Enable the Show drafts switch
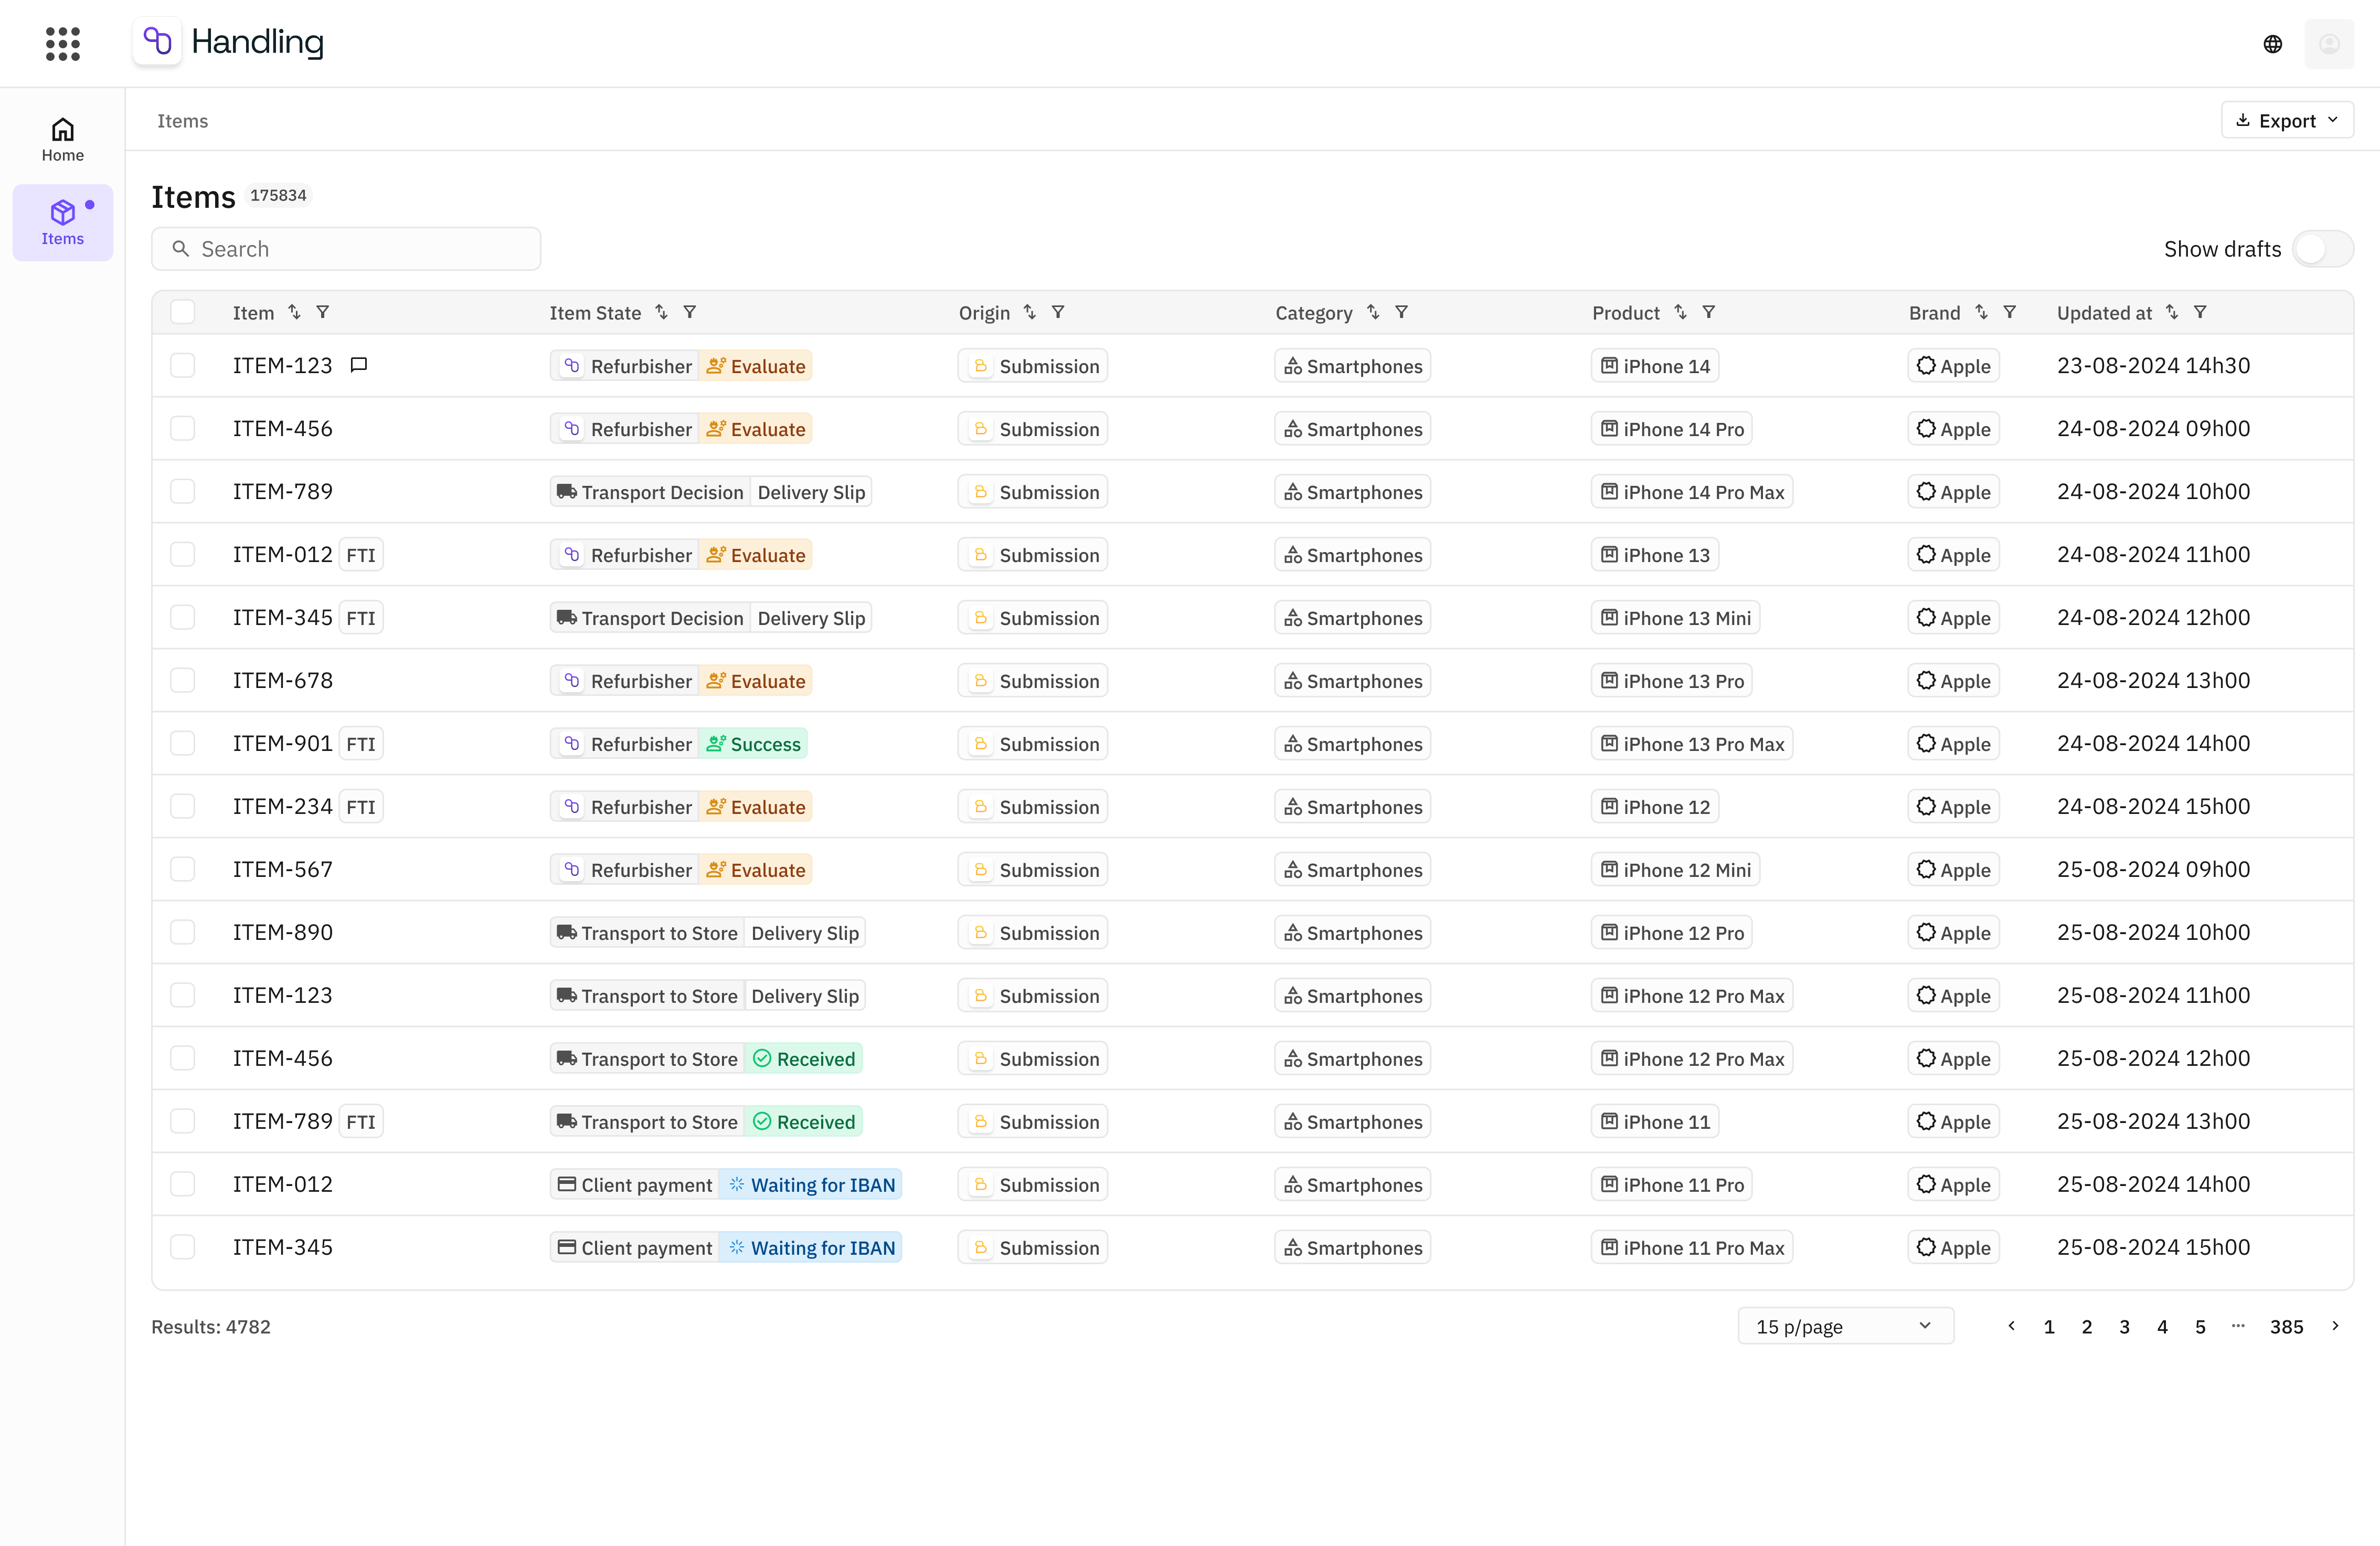 tap(2322, 248)
